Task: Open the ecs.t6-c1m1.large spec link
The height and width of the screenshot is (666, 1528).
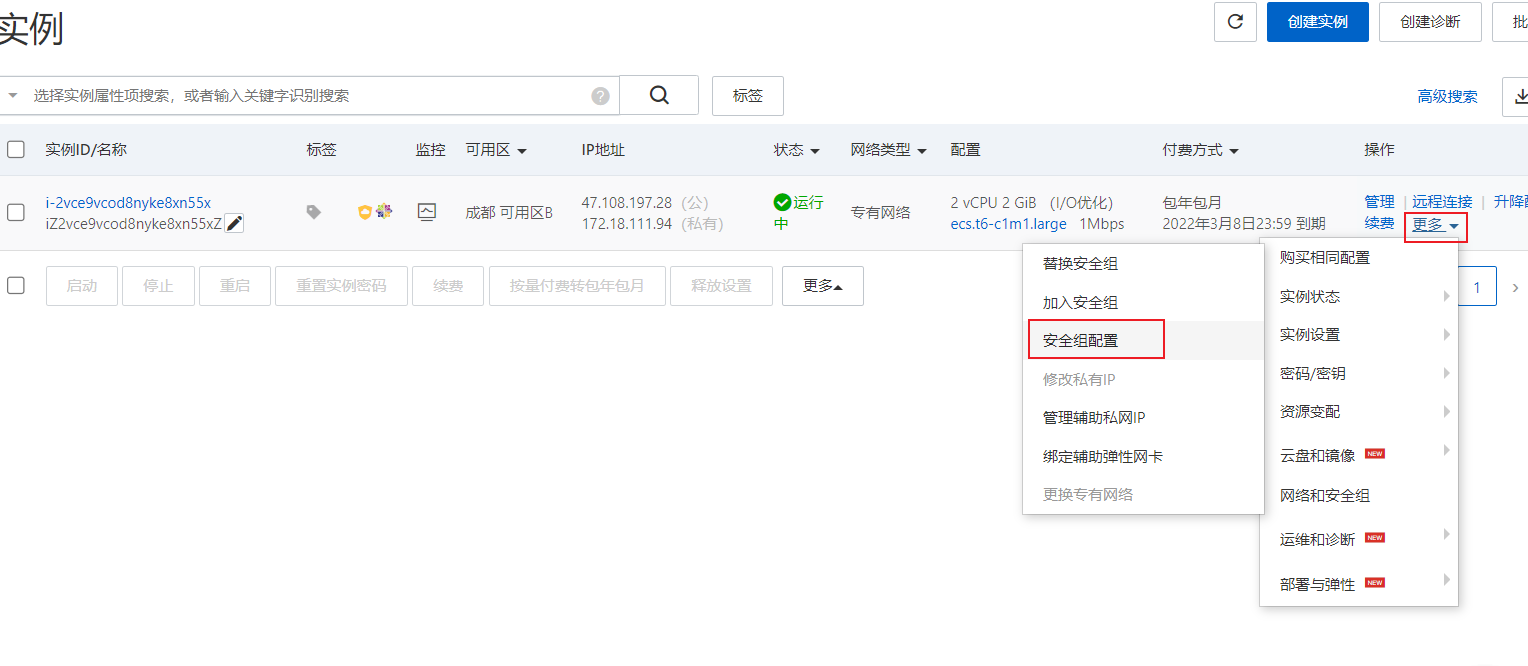Action: point(1008,223)
